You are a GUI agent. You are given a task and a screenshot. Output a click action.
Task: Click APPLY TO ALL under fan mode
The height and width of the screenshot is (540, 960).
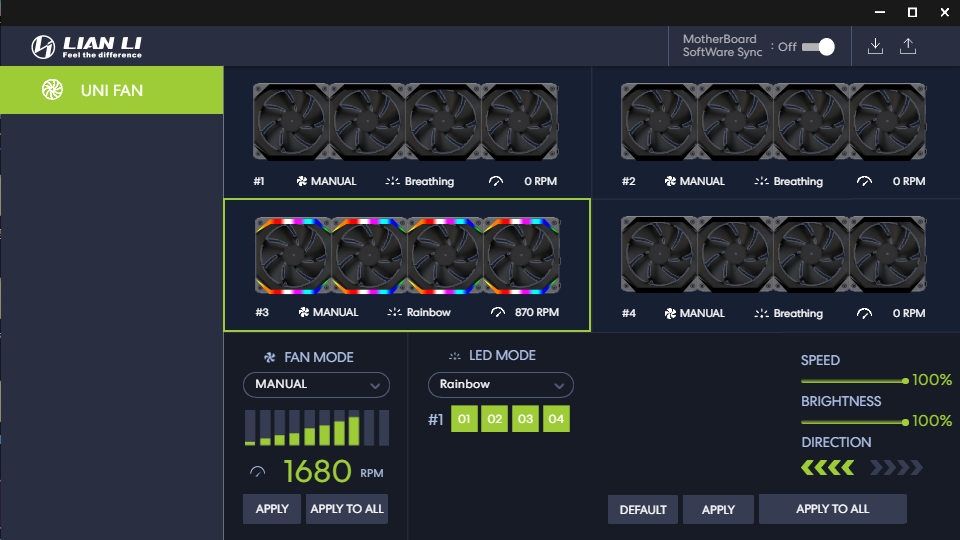coord(347,509)
